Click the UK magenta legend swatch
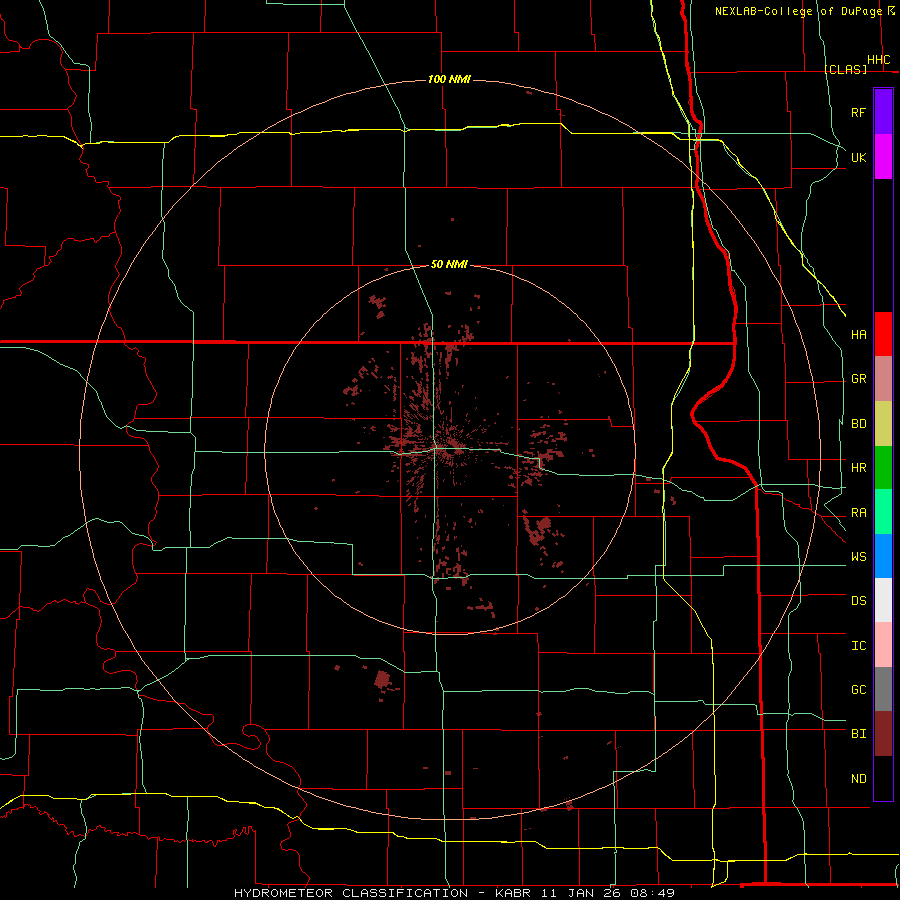 click(x=883, y=157)
